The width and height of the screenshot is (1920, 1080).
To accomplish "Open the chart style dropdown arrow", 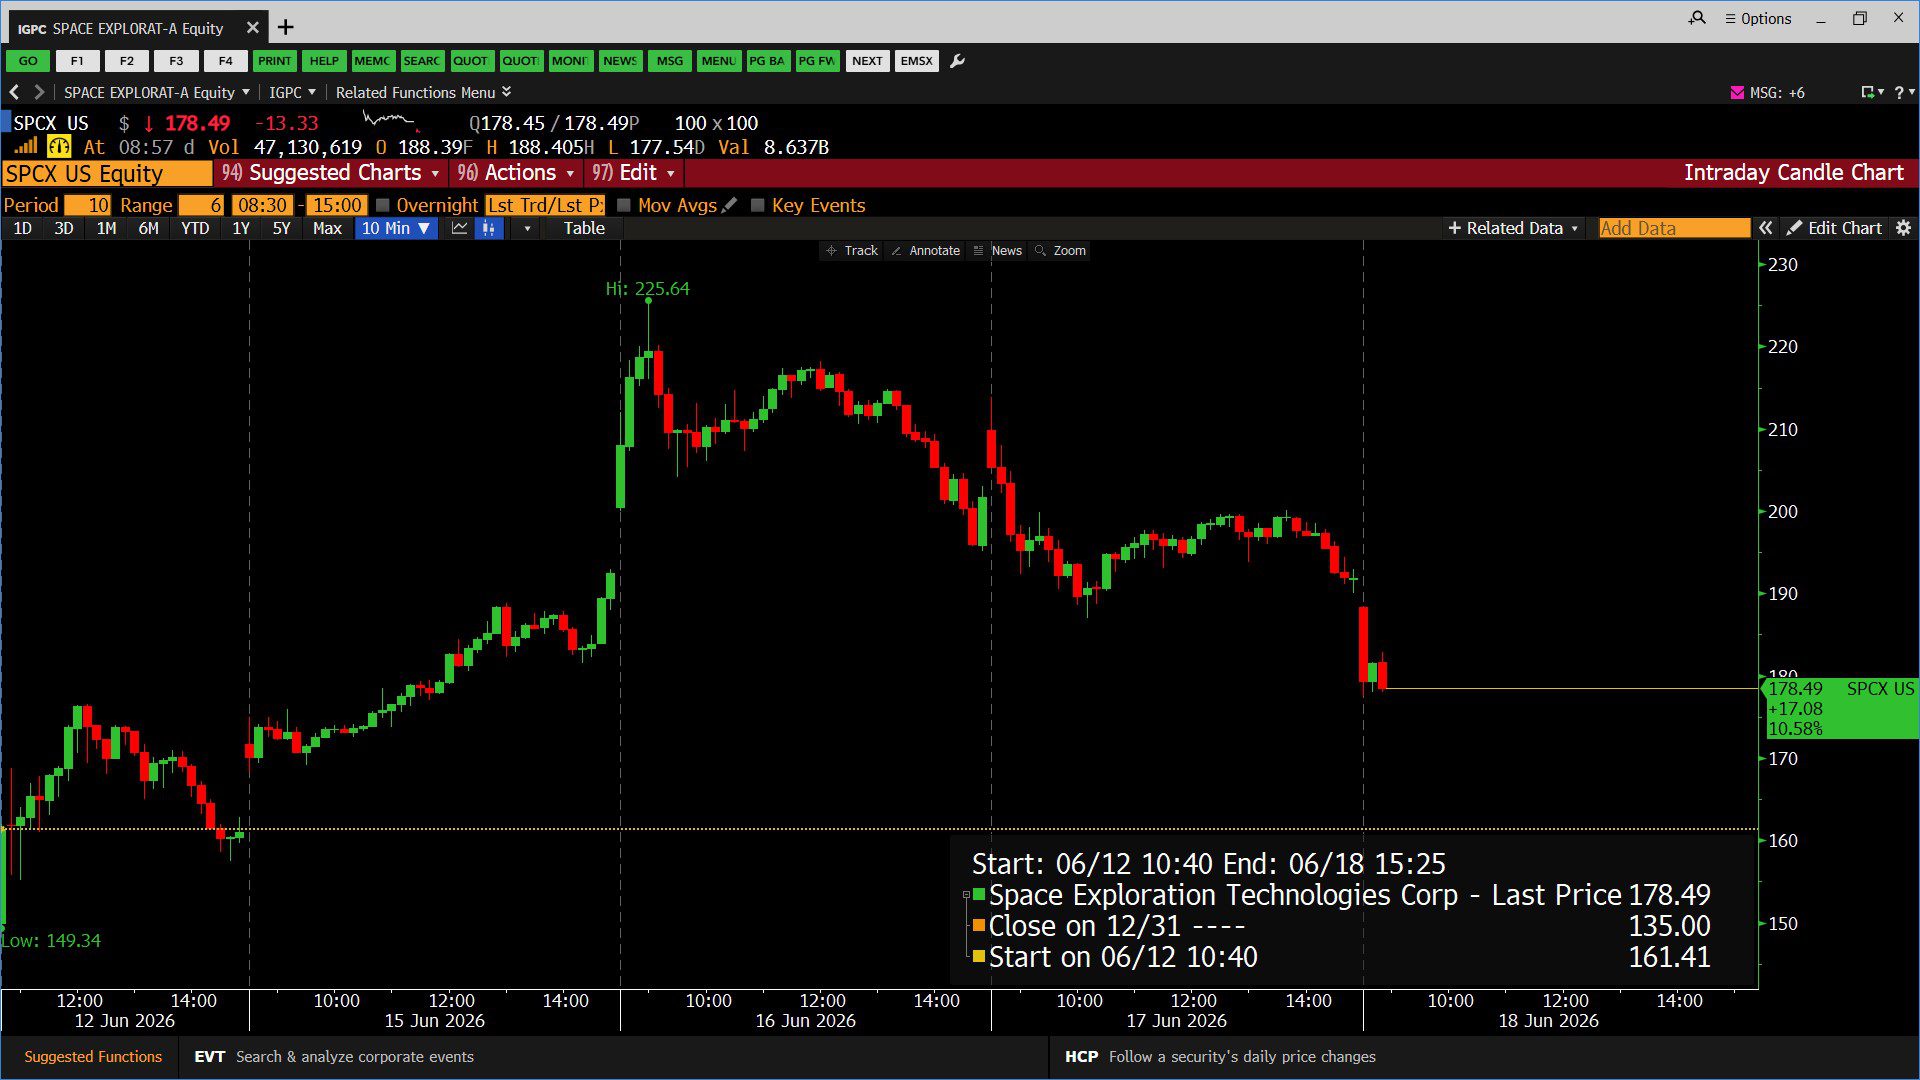I will [527, 229].
